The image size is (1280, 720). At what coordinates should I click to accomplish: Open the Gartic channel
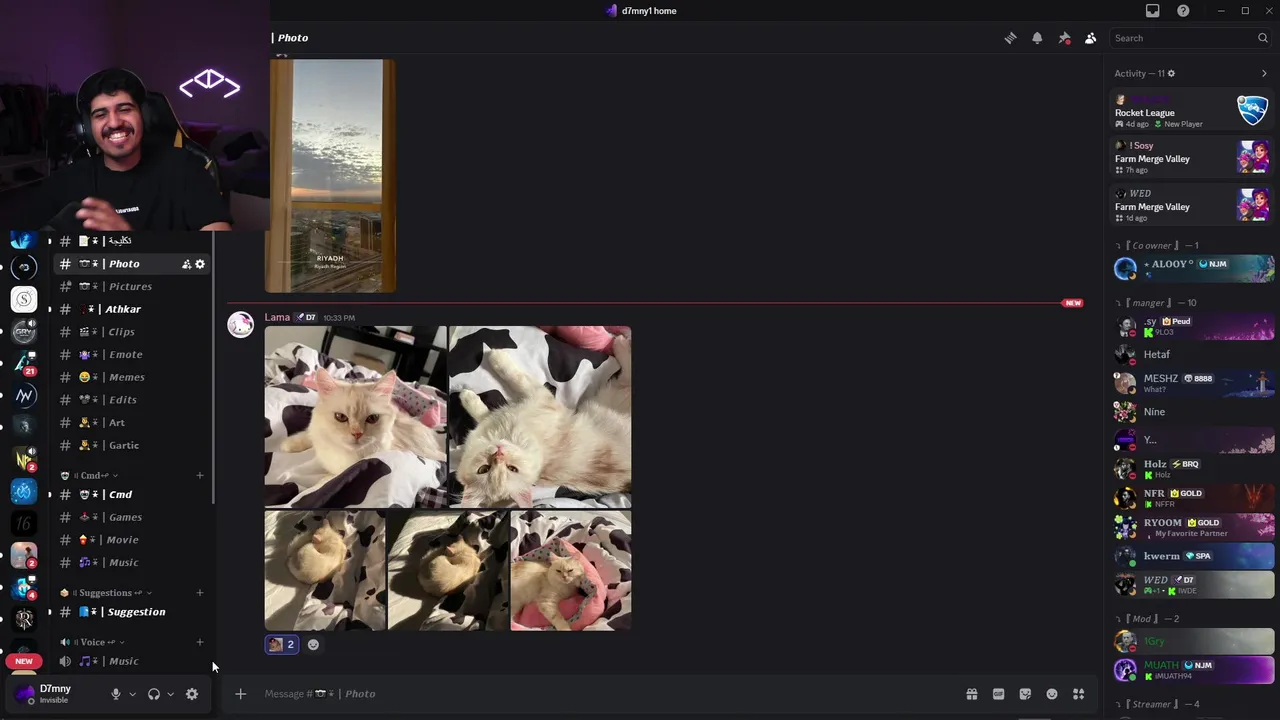coord(130,445)
